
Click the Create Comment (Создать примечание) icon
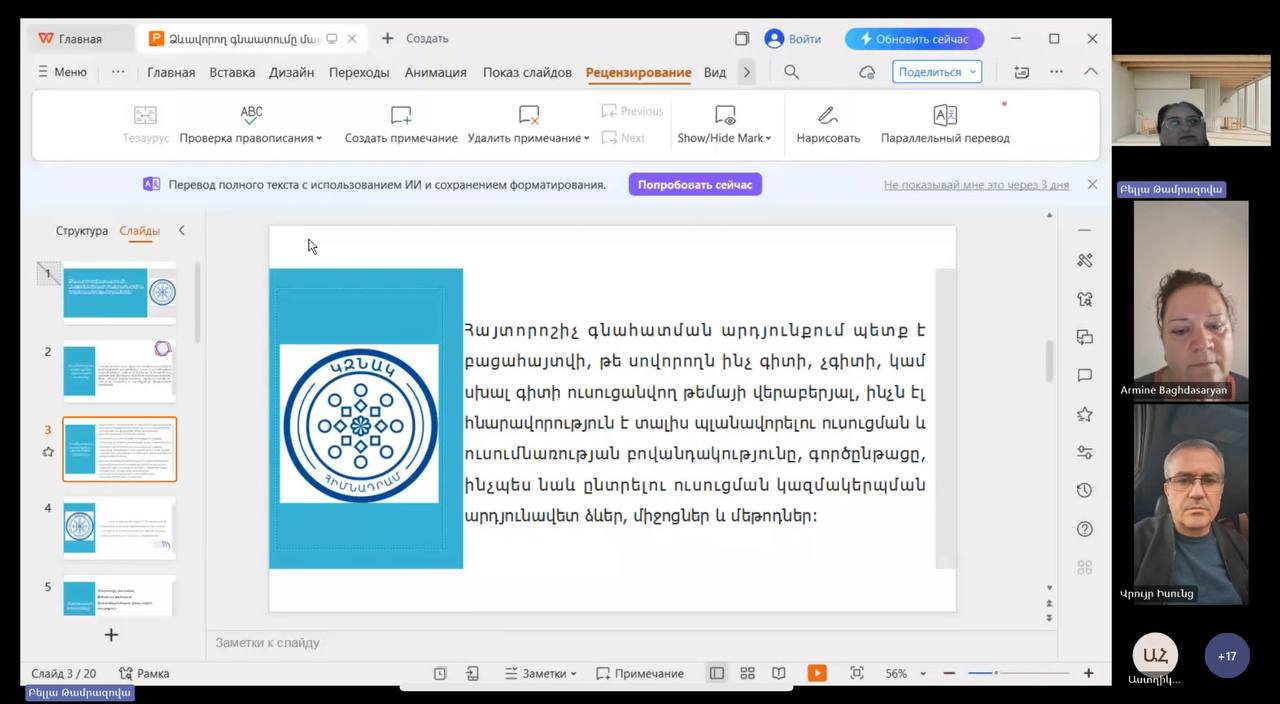coord(401,114)
